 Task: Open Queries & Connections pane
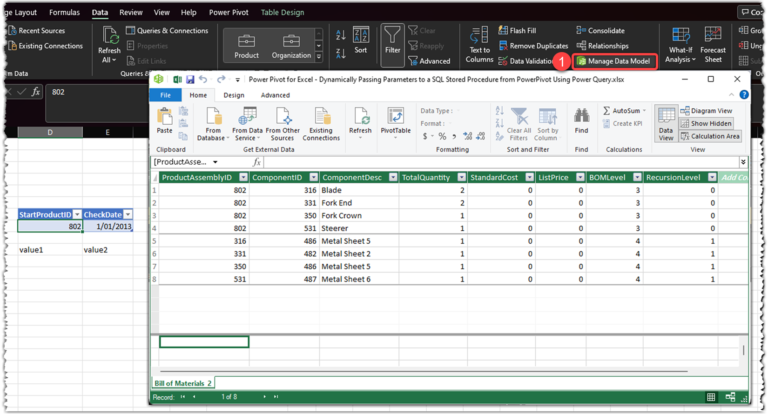[167, 30]
